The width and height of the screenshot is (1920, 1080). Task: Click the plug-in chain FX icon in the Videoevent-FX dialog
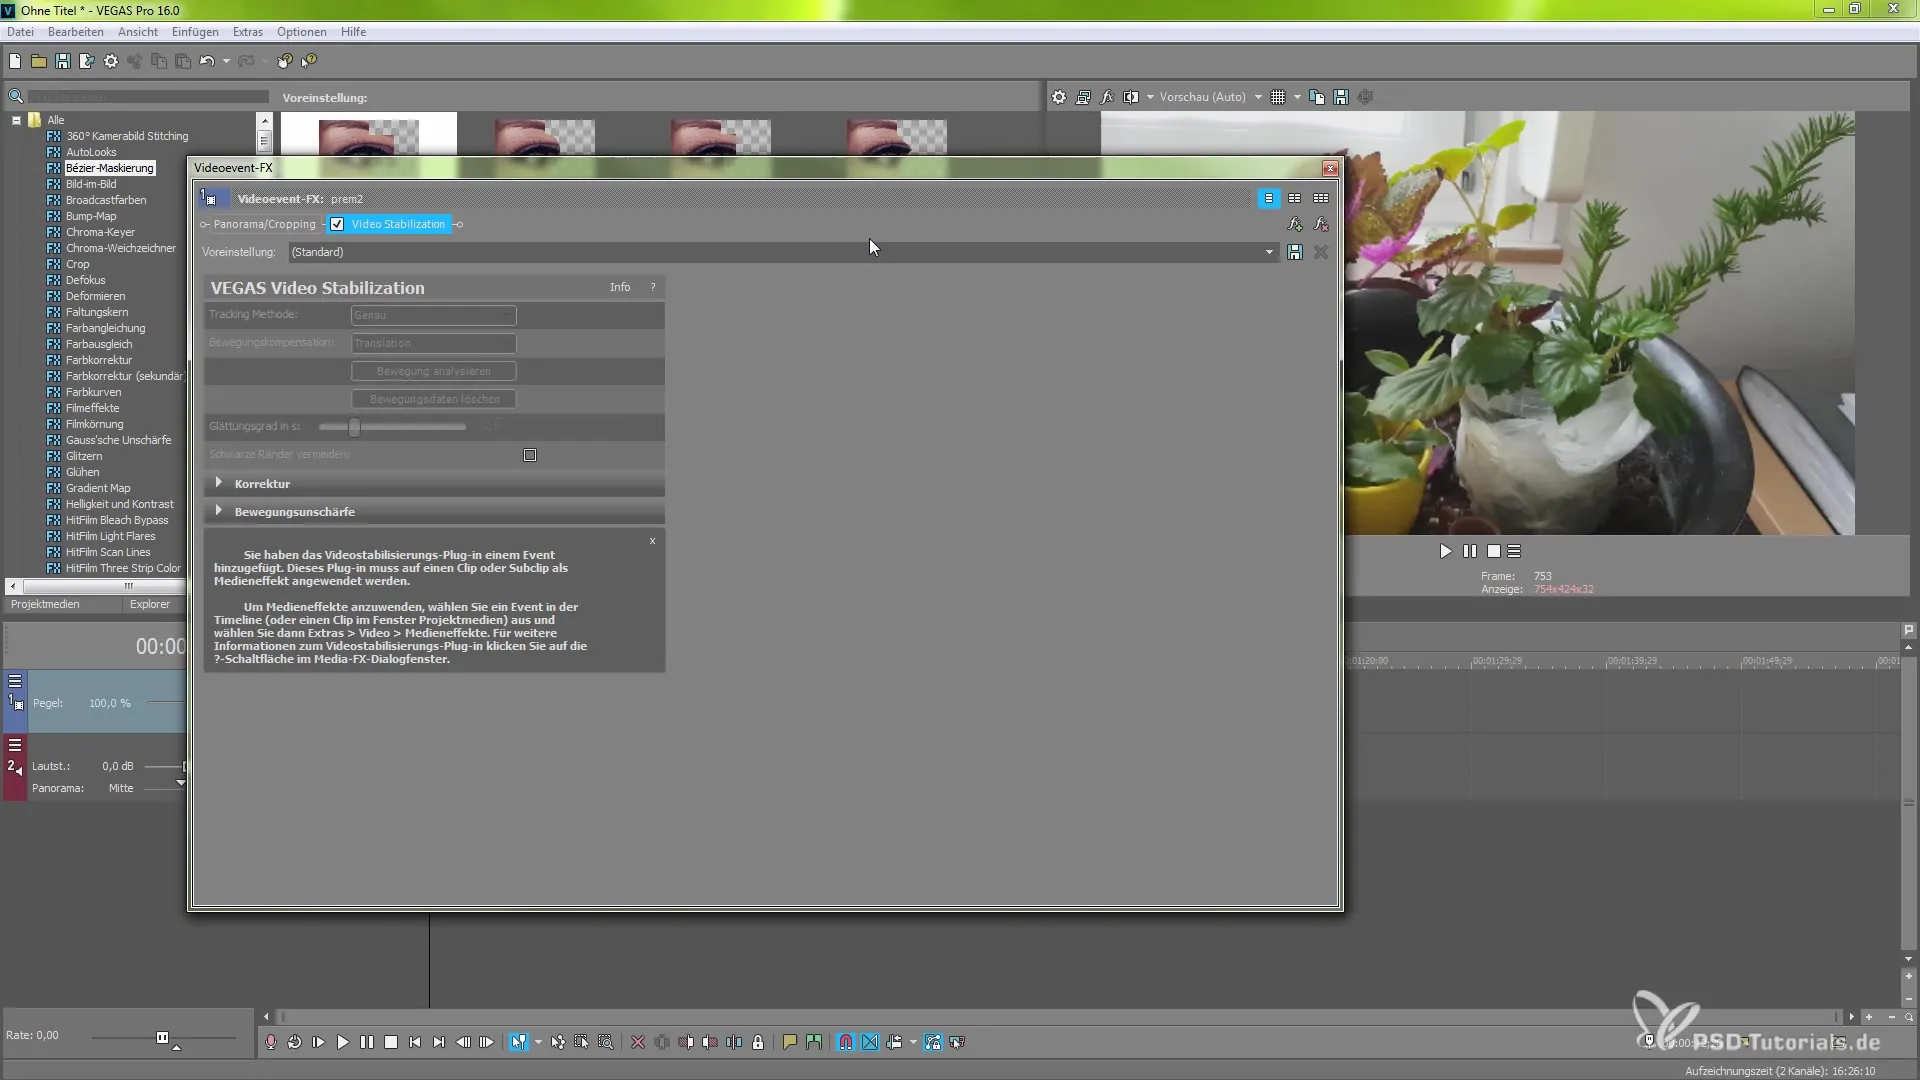1295,224
